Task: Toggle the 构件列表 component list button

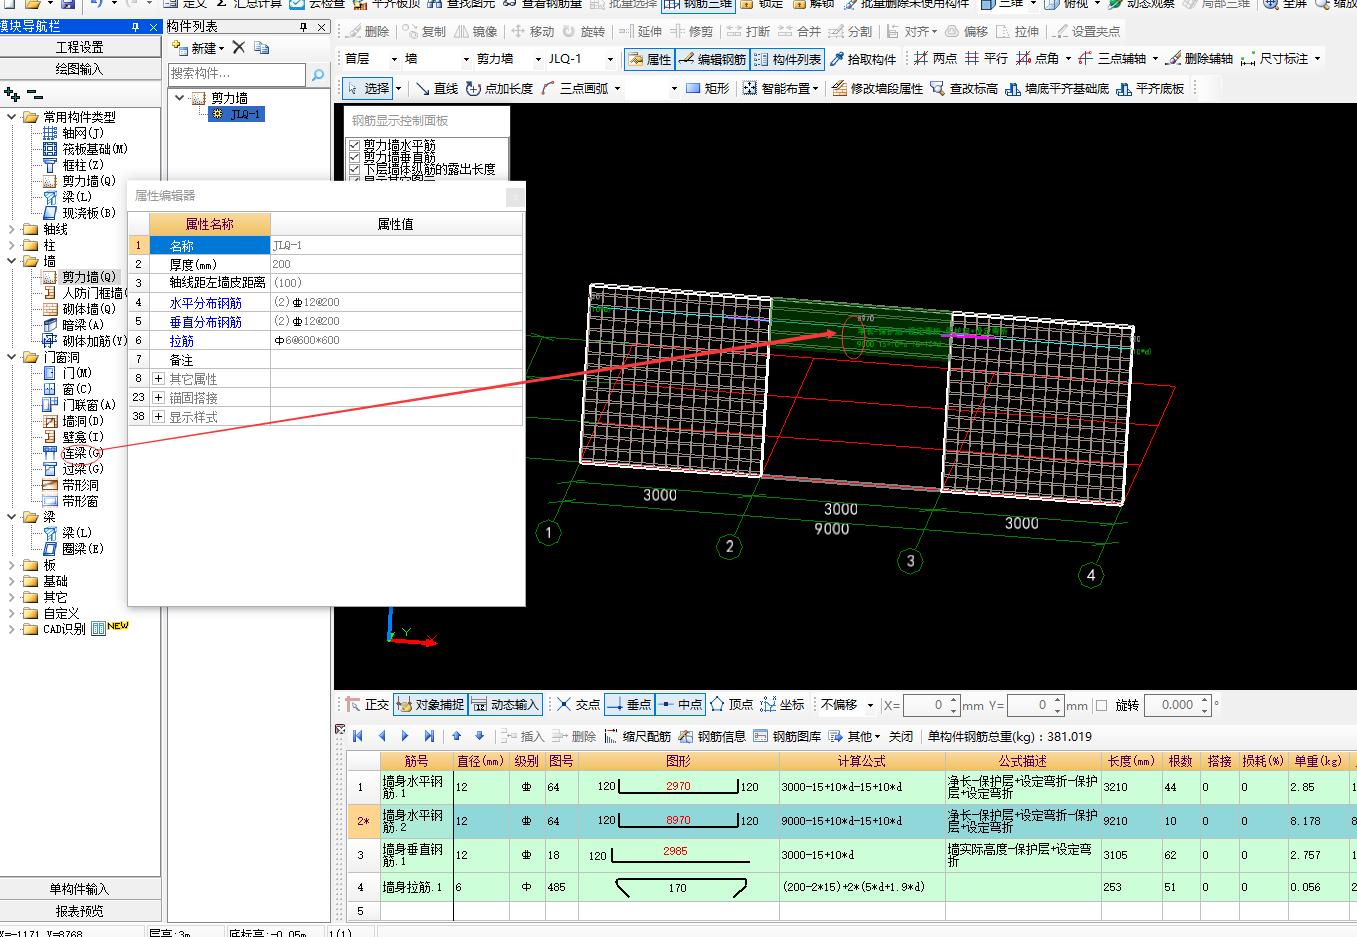Action: (787, 60)
